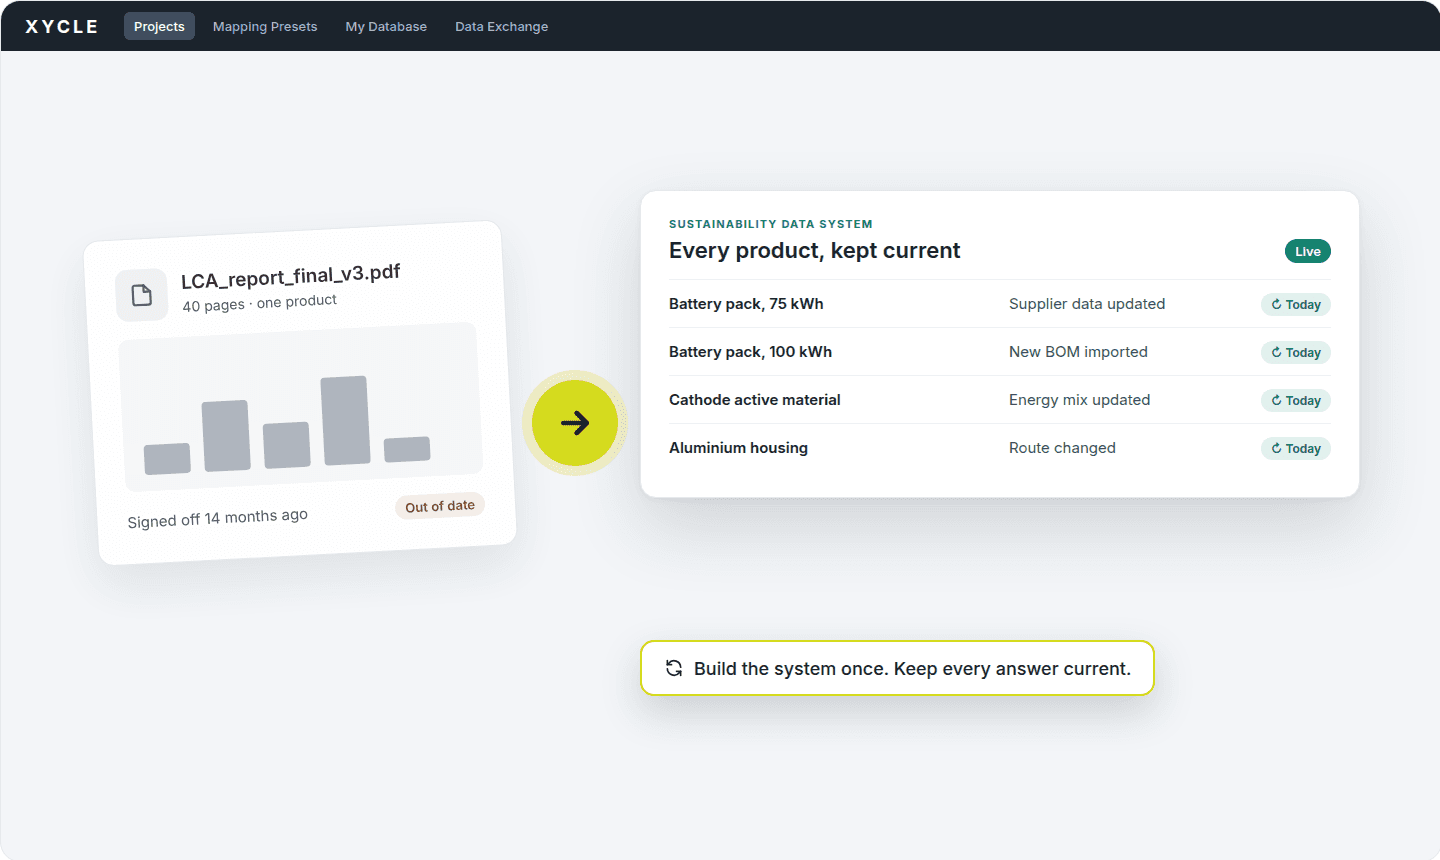Go to Data Exchange

[501, 27]
